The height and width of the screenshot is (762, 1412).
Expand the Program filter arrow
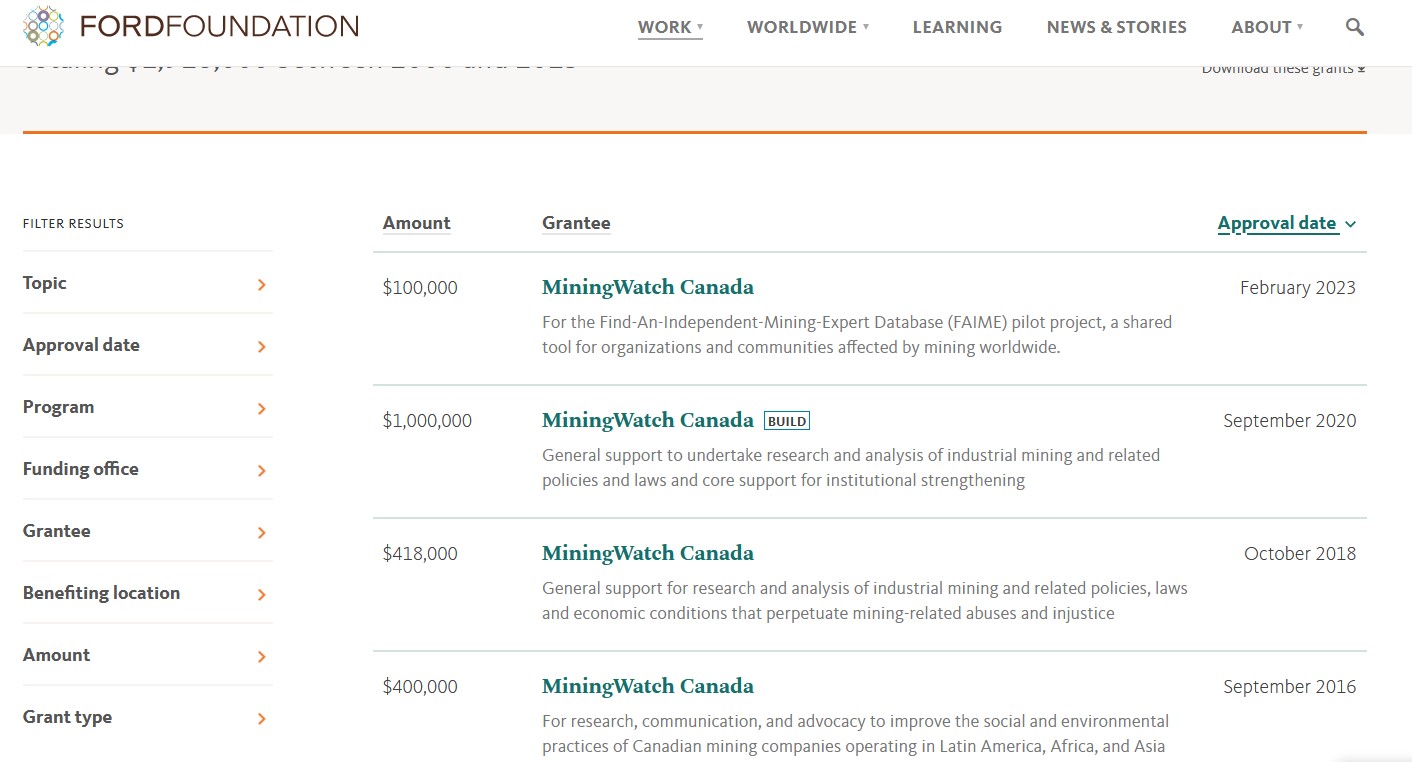(x=262, y=408)
